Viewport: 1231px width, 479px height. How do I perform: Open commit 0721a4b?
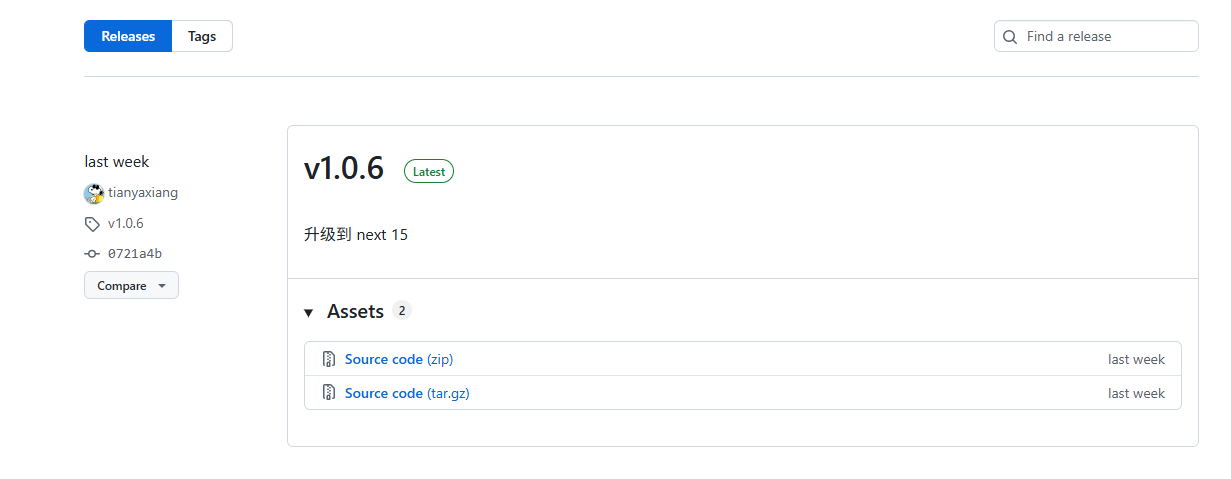pyautogui.click(x=135, y=254)
